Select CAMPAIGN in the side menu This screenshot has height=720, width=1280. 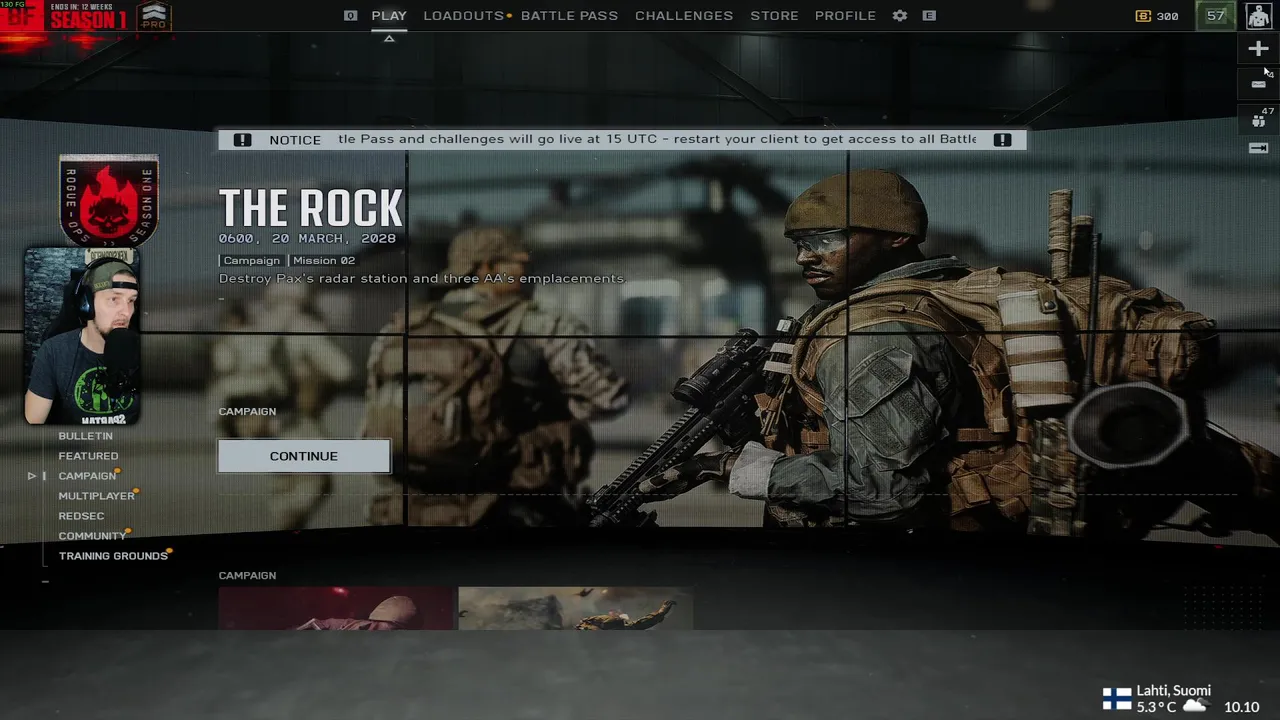[x=87, y=476]
